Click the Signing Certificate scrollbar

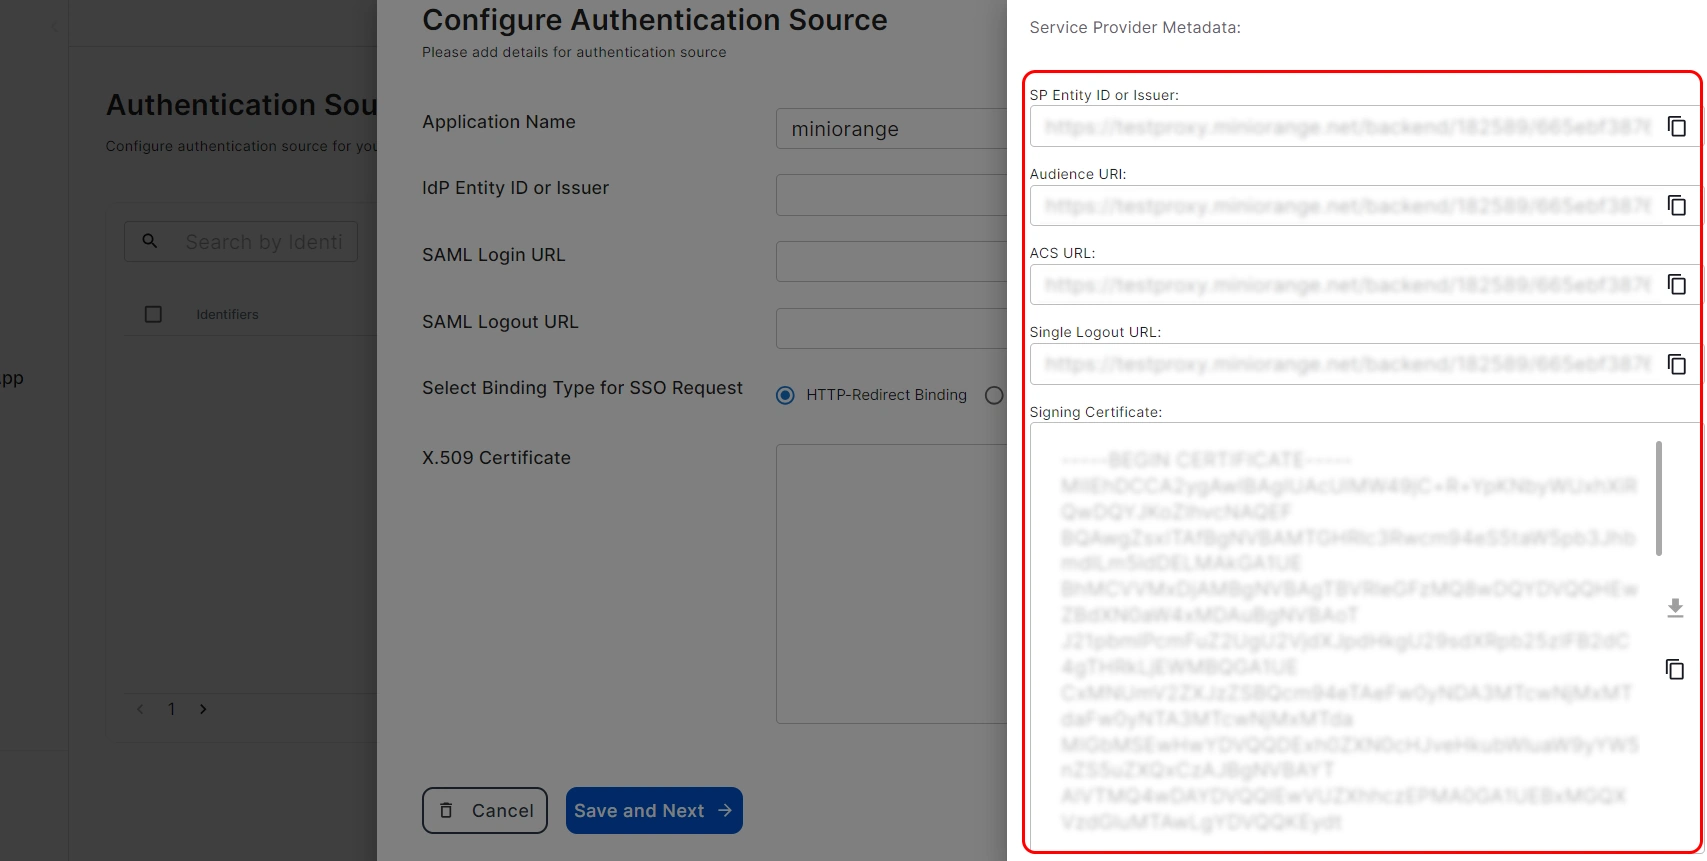click(x=1659, y=498)
